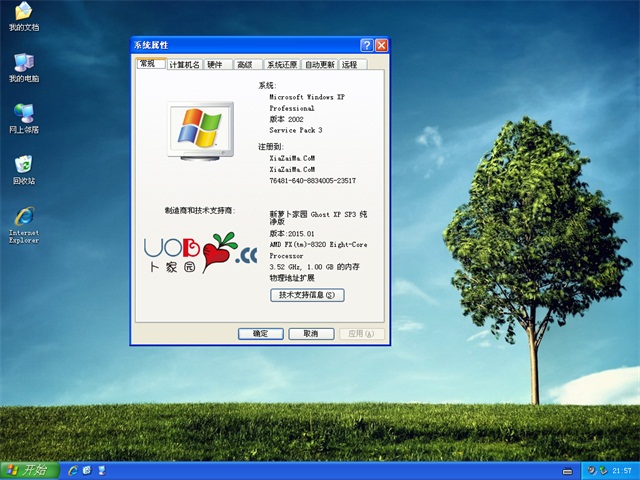640x480 pixels.
Task: Select the 系统还原 tab
Action: pos(282,64)
